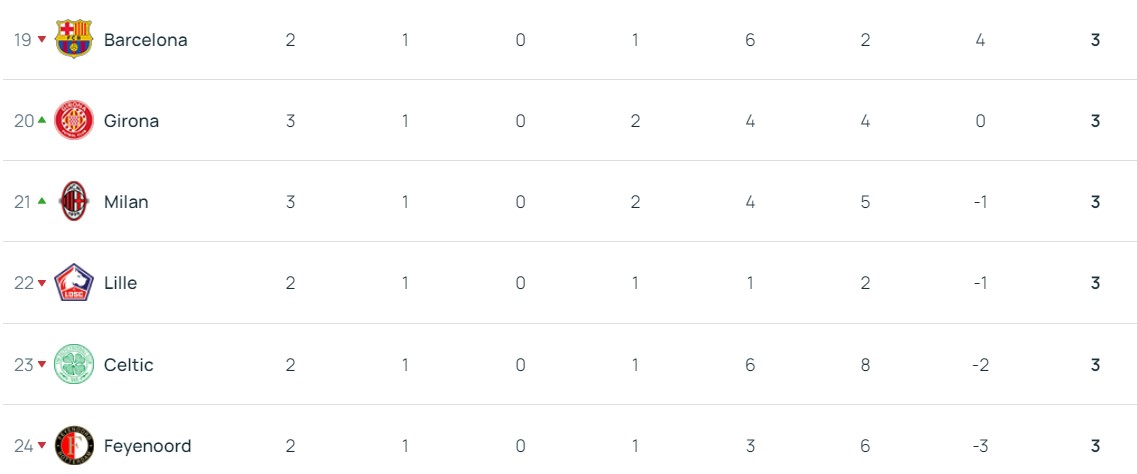Click Barcelona's goal difference value 4
The height and width of the screenshot is (474, 1137).
tap(980, 40)
